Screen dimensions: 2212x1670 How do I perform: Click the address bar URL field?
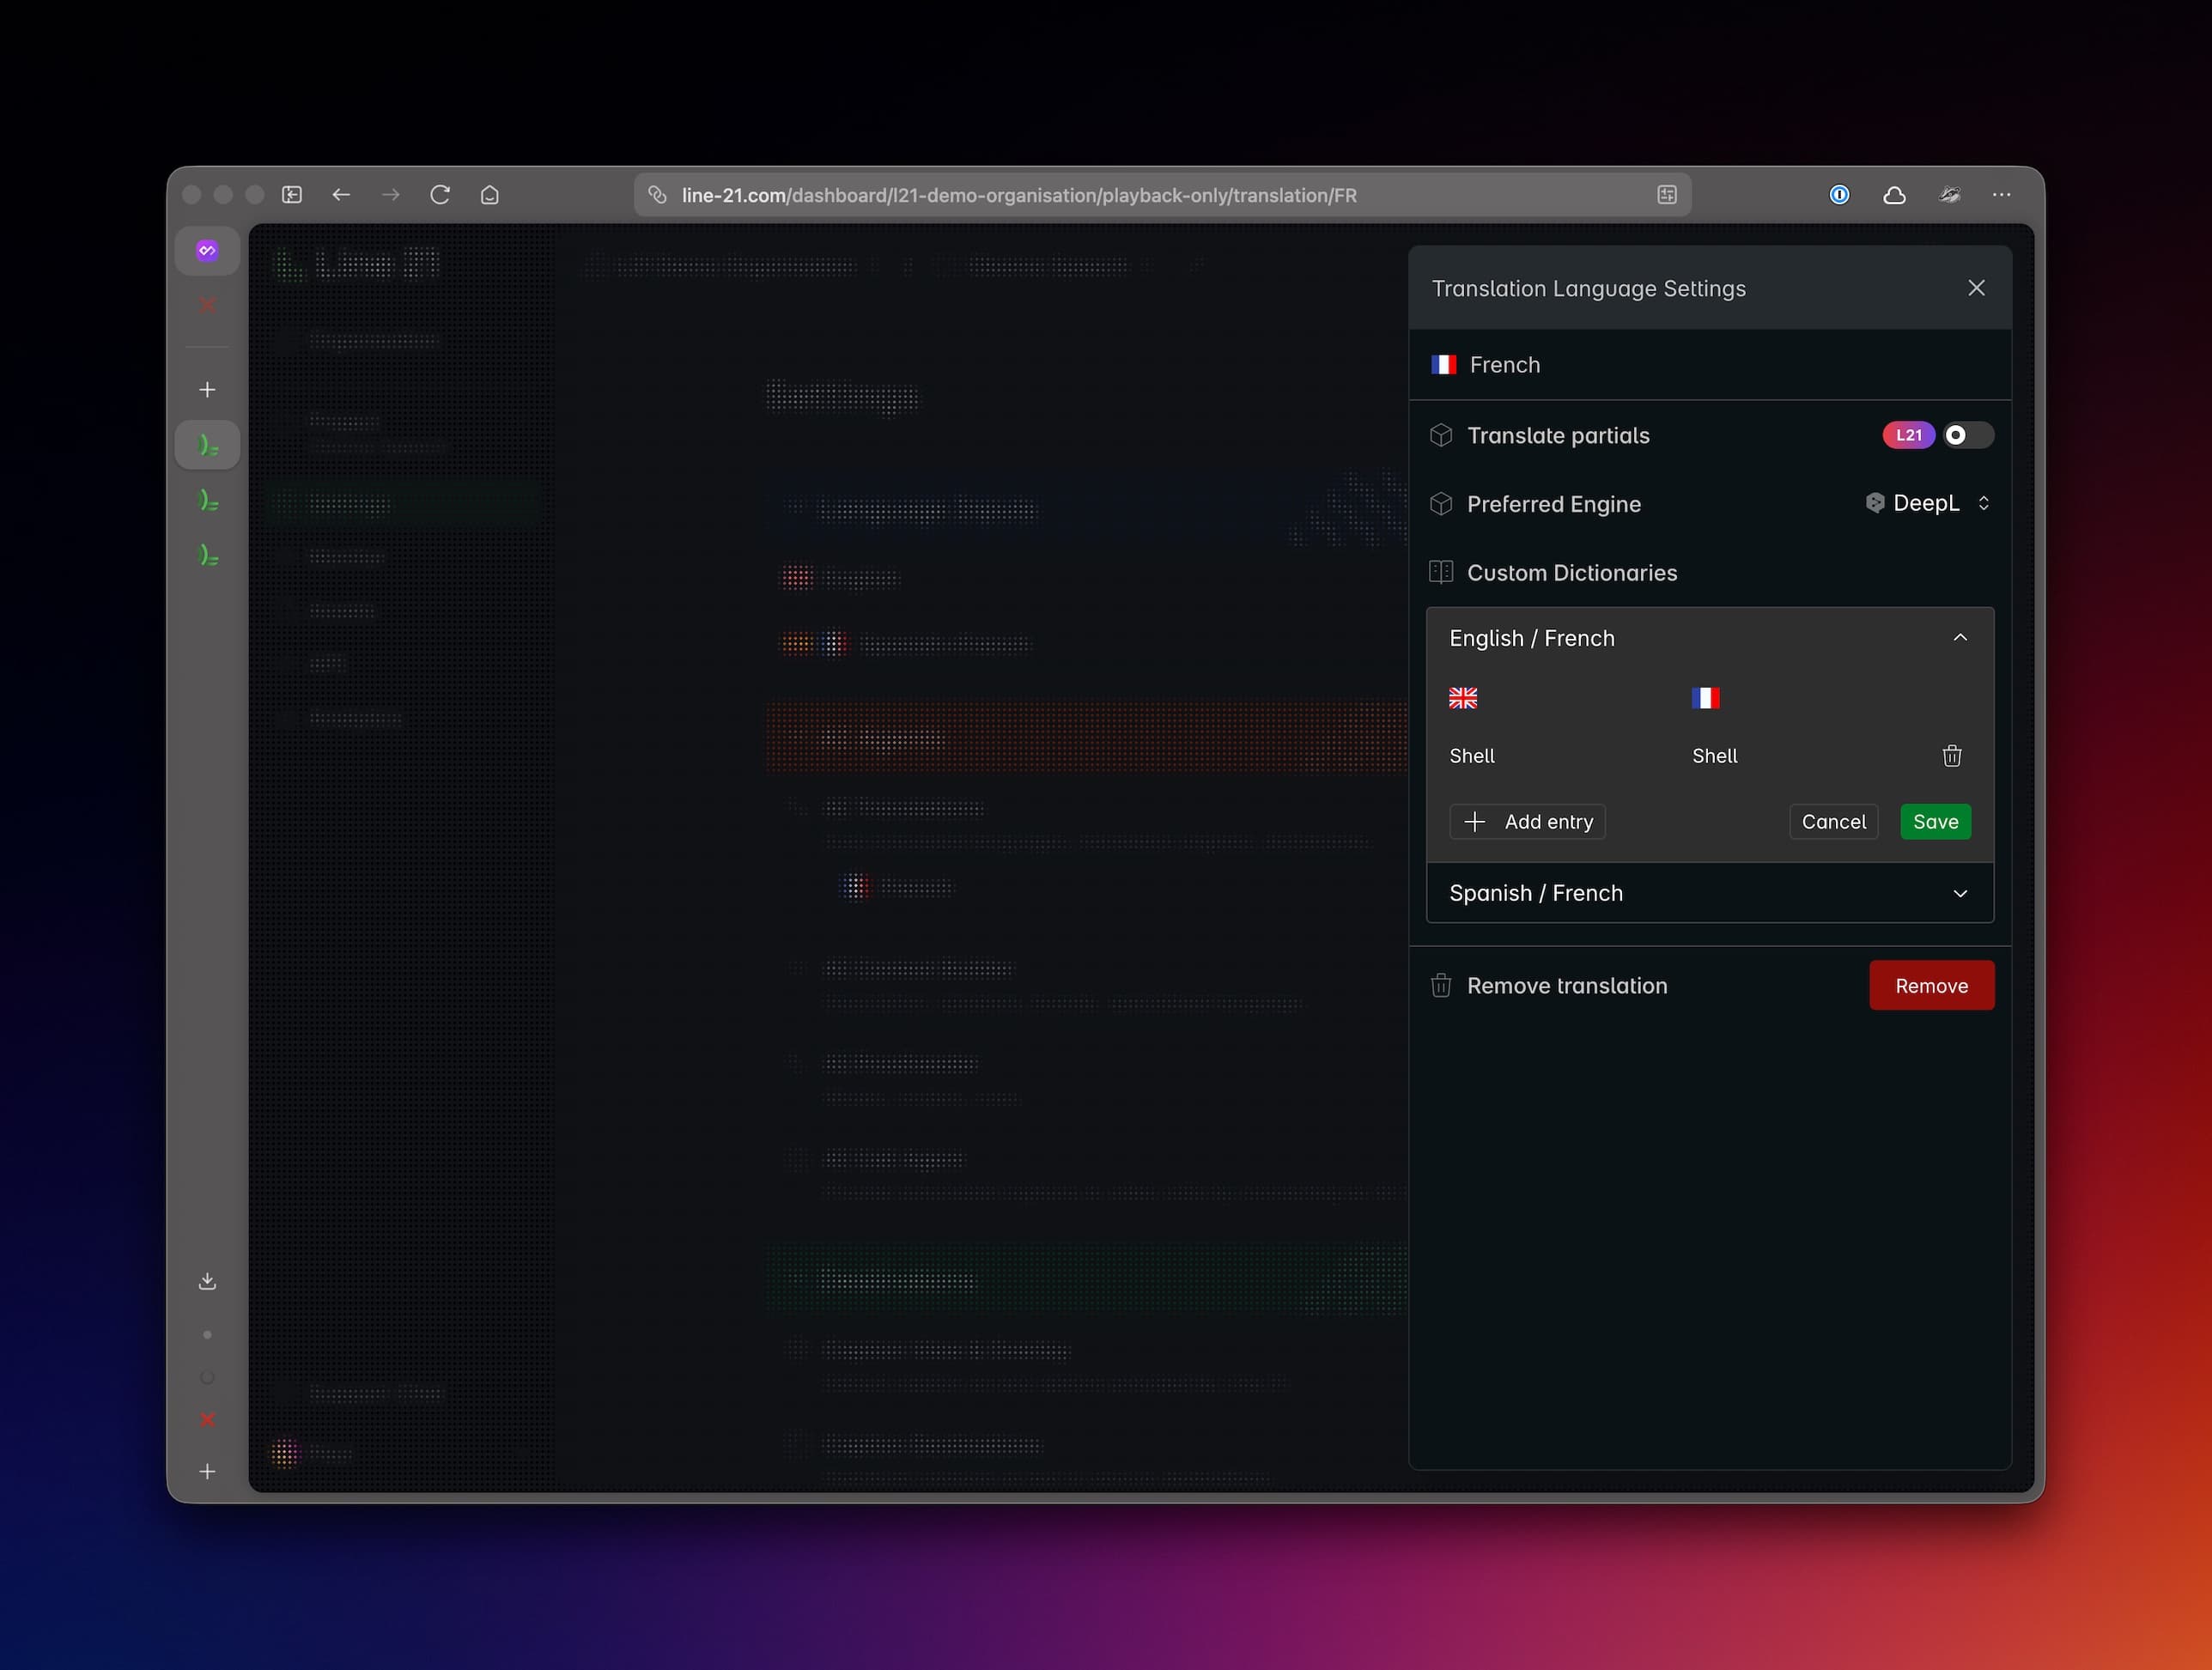pos(1018,195)
